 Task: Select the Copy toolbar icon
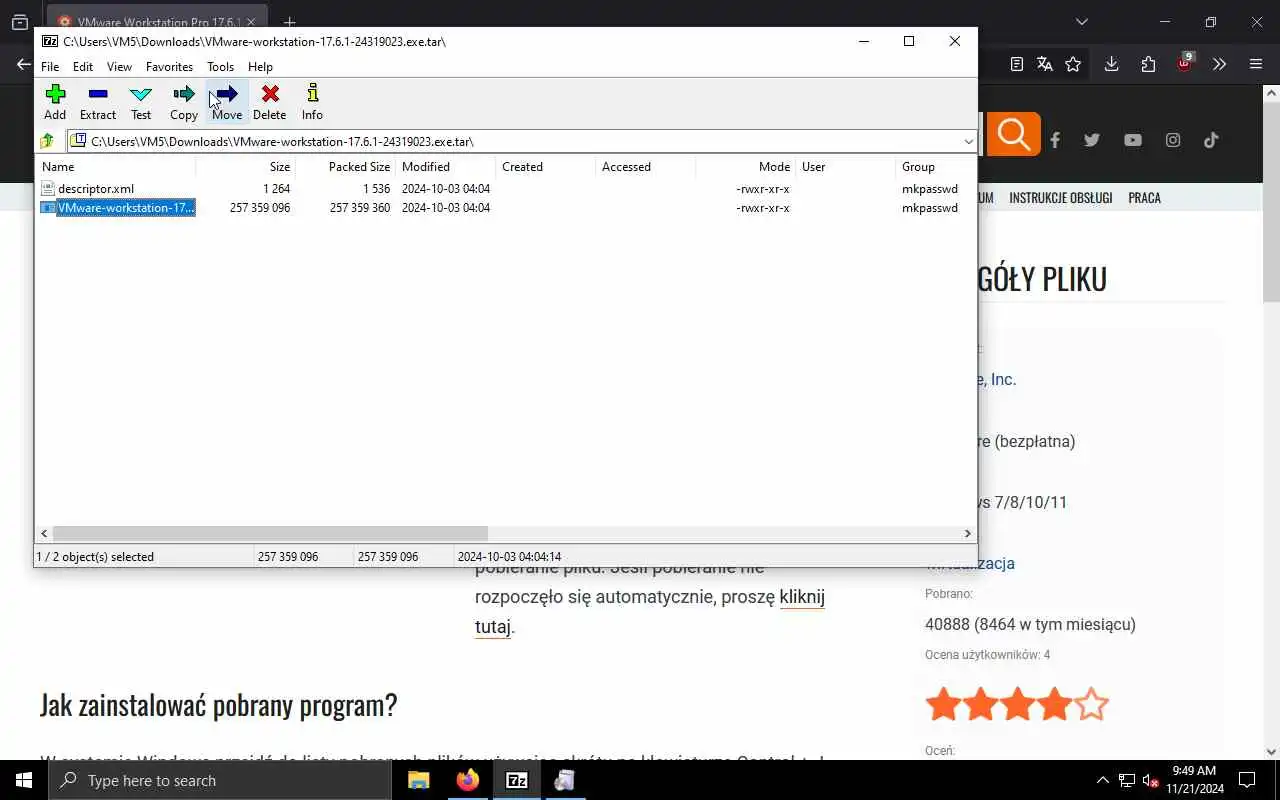(184, 102)
